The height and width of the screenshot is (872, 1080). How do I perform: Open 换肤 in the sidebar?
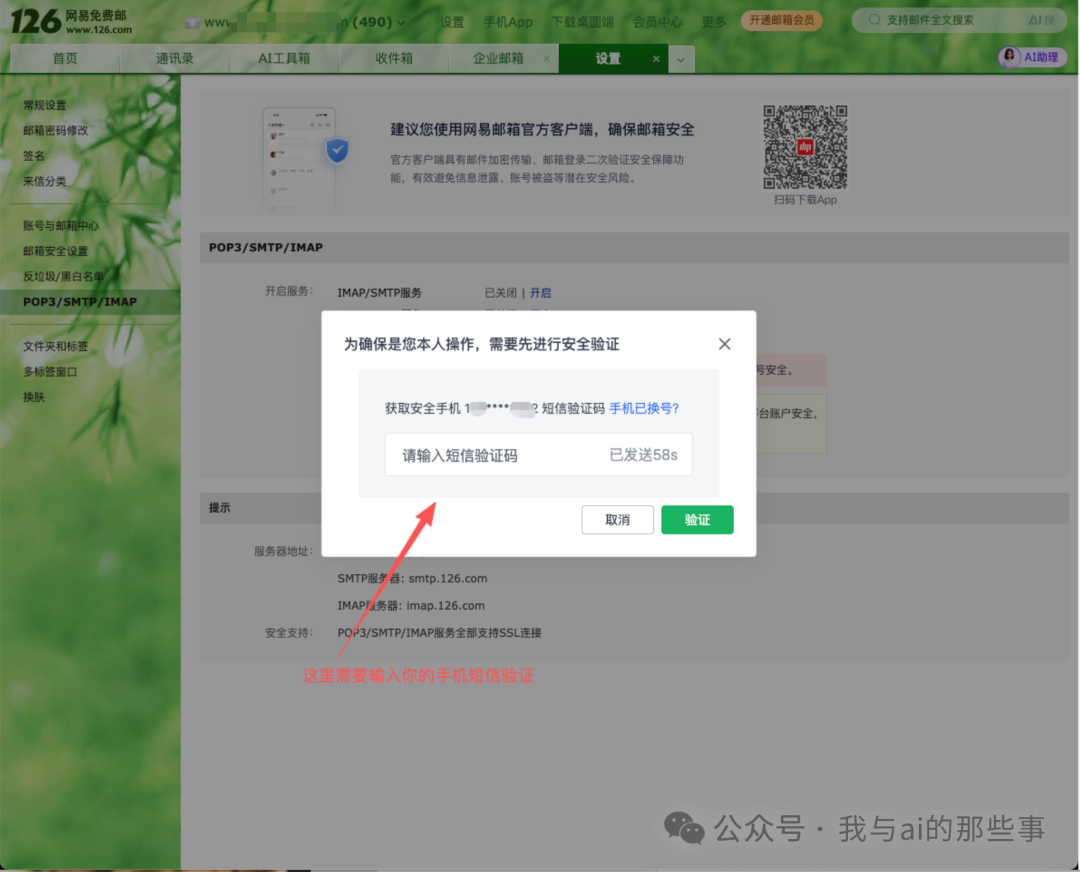click(34, 397)
